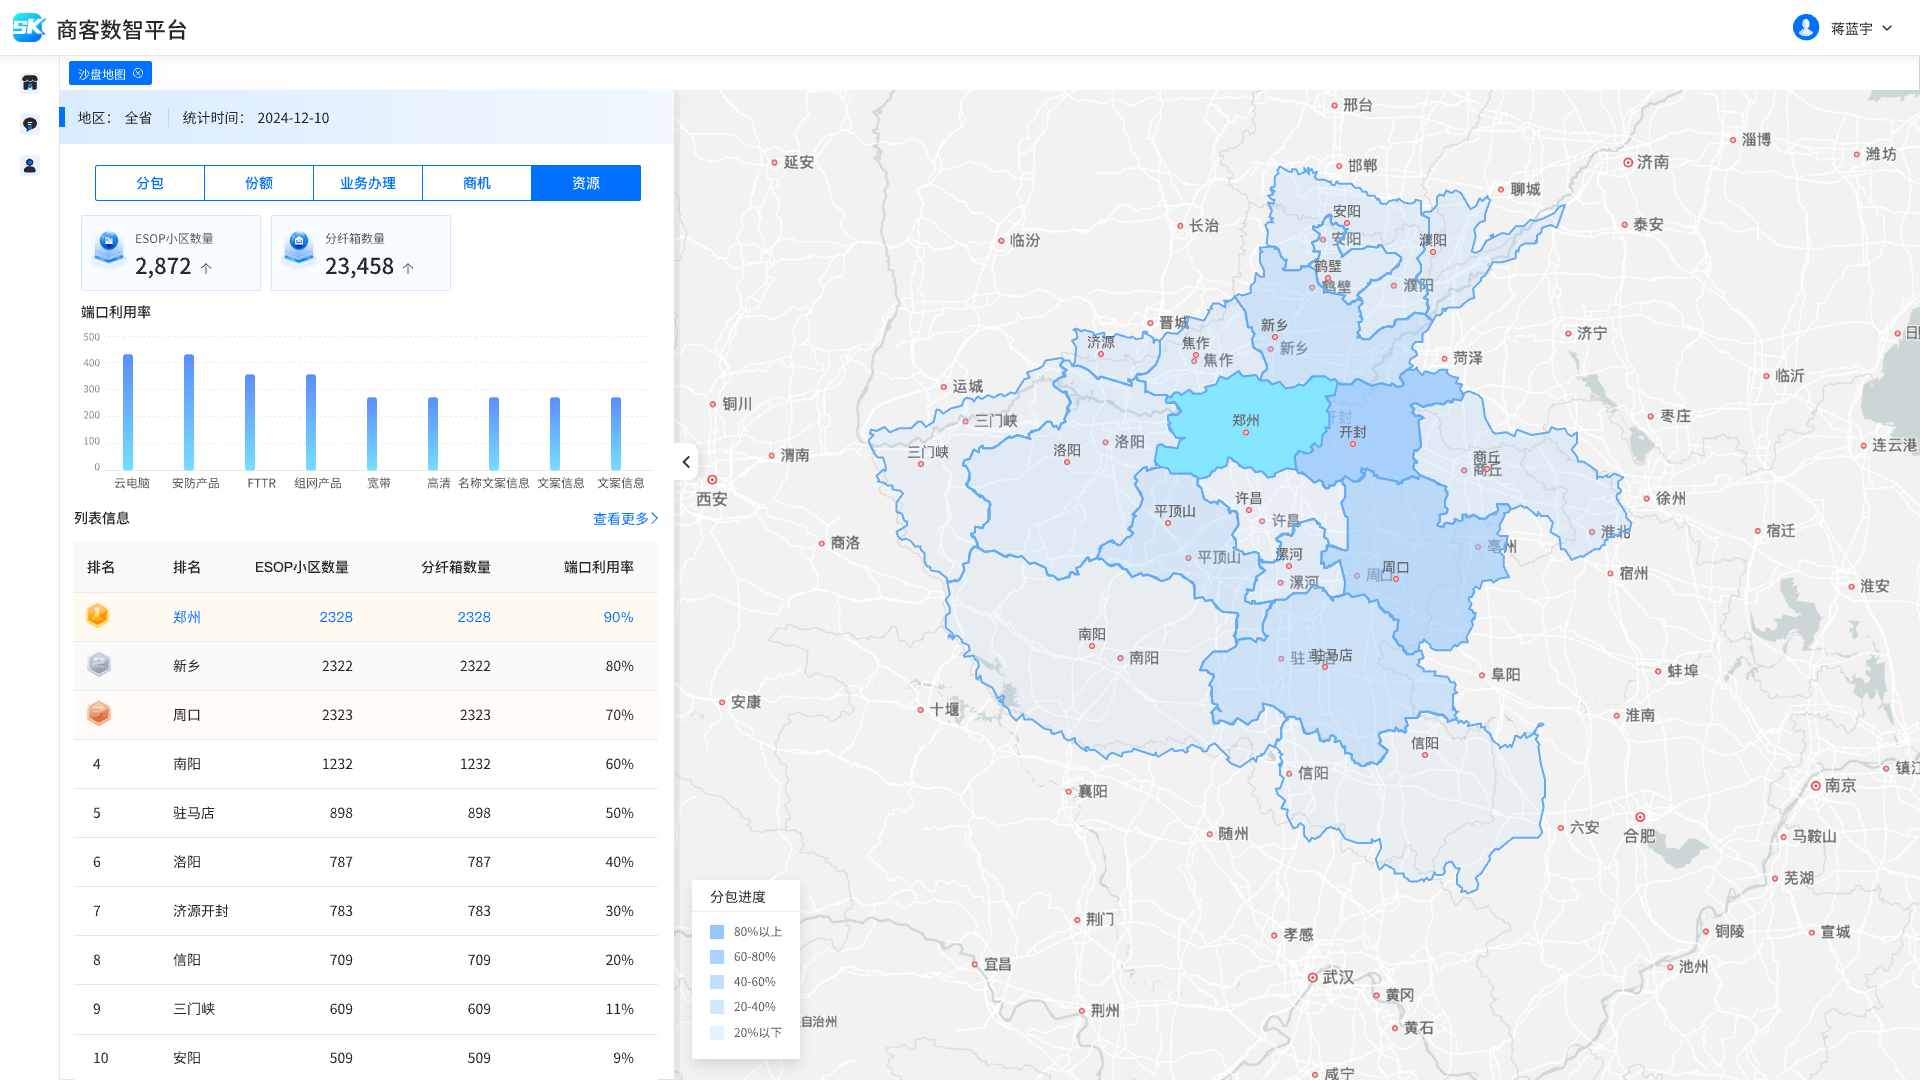The width and height of the screenshot is (1920, 1080).
Task: Switch to the 商机 tab
Action: coord(477,183)
